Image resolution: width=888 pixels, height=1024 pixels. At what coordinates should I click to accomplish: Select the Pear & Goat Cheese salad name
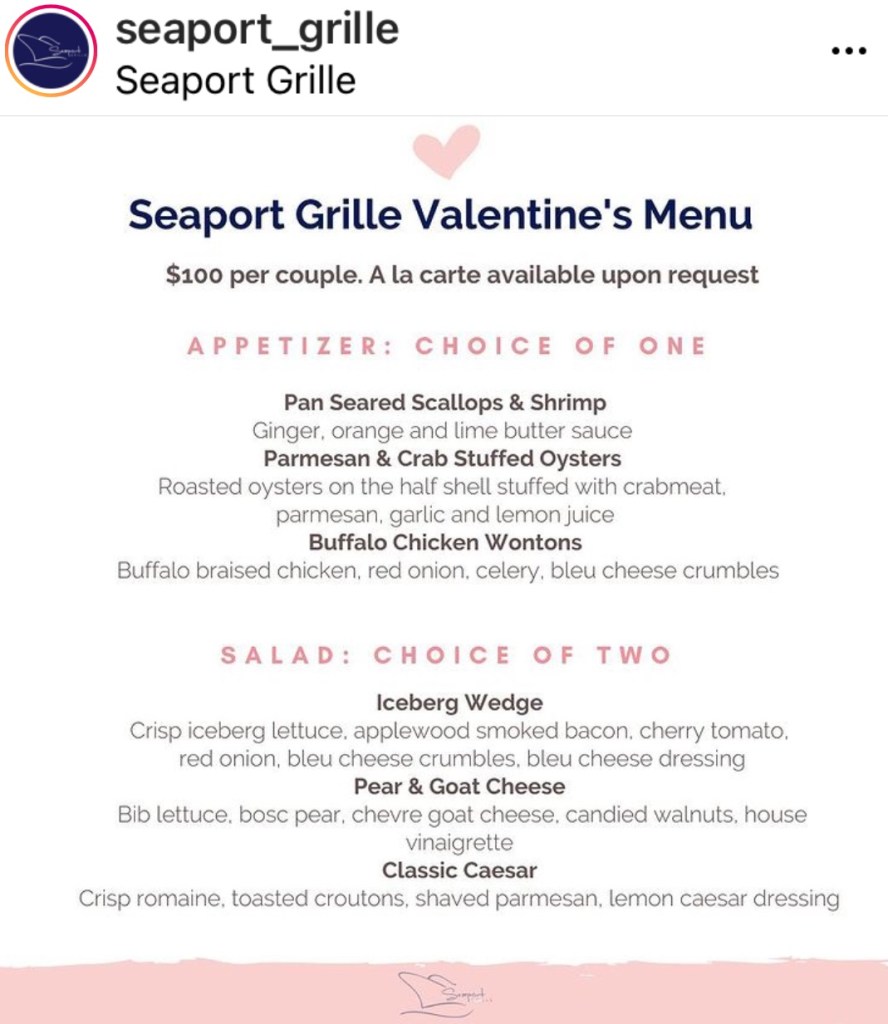(x=459, y=786)
